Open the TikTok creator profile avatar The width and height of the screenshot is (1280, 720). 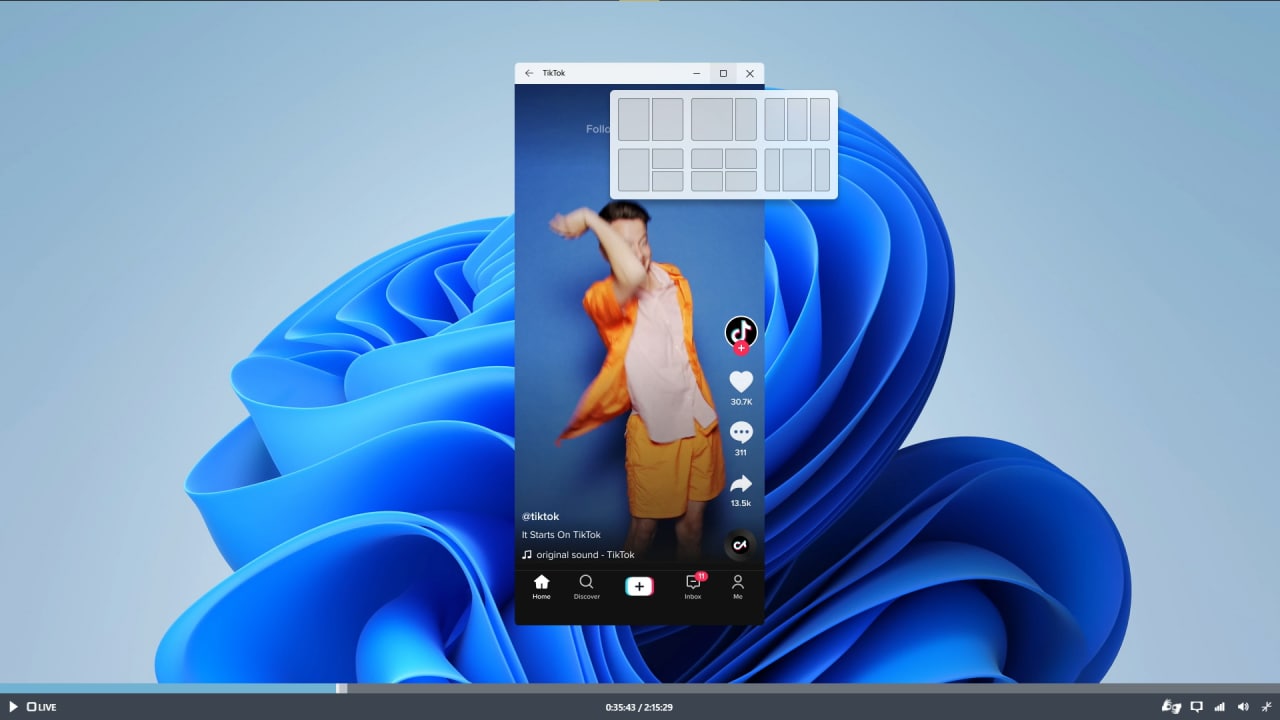[x=740, y=331]
